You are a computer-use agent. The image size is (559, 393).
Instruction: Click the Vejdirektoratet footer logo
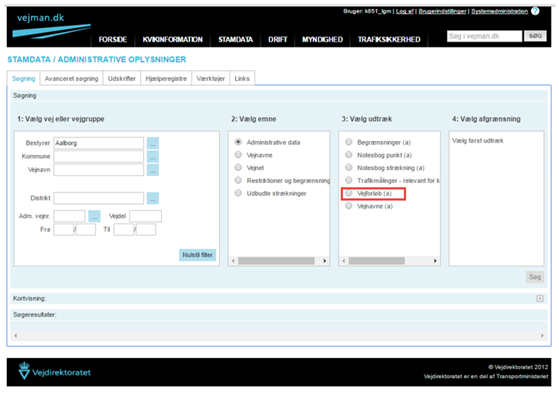click(55, 371)
